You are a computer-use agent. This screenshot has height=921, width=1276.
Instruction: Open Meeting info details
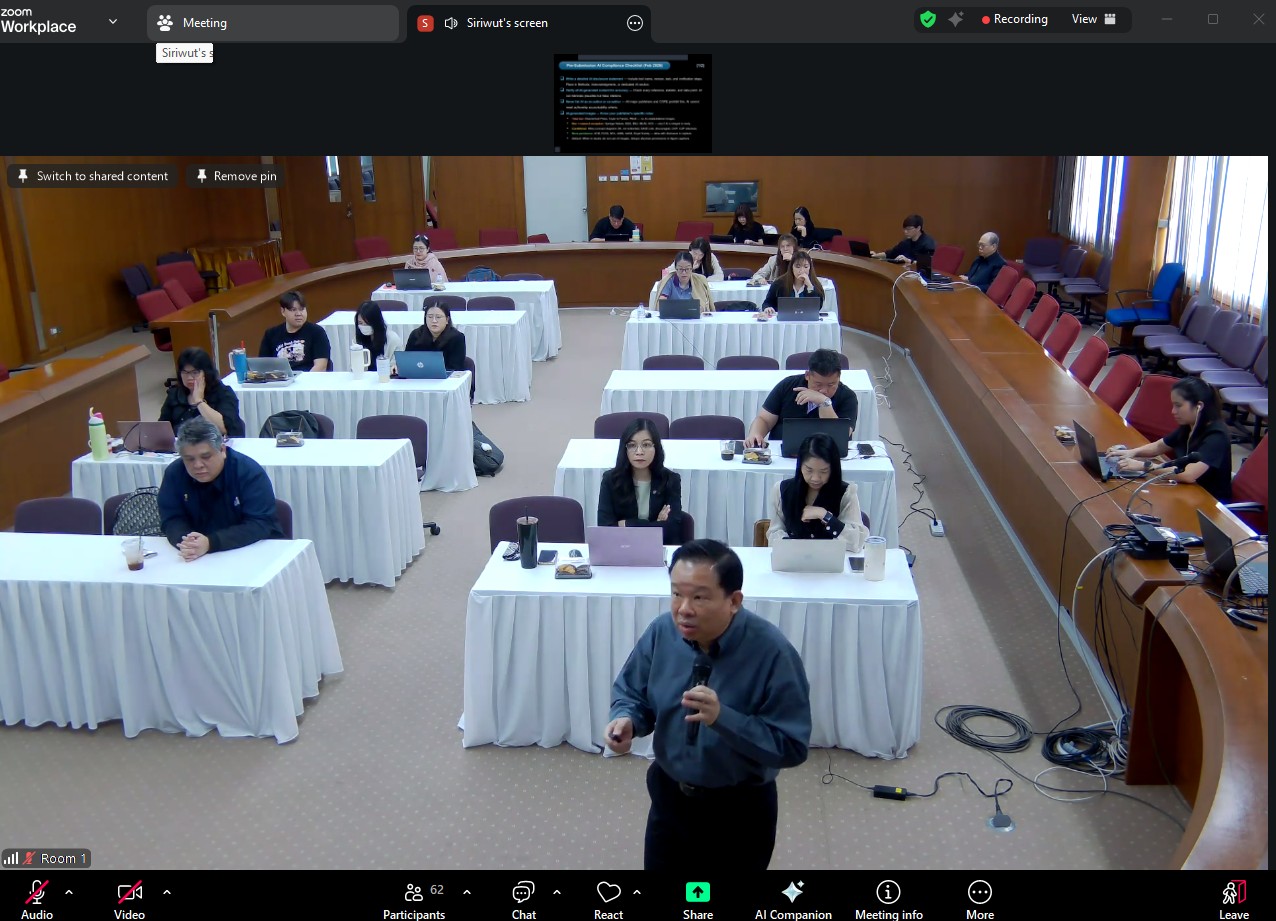[888, 897]
